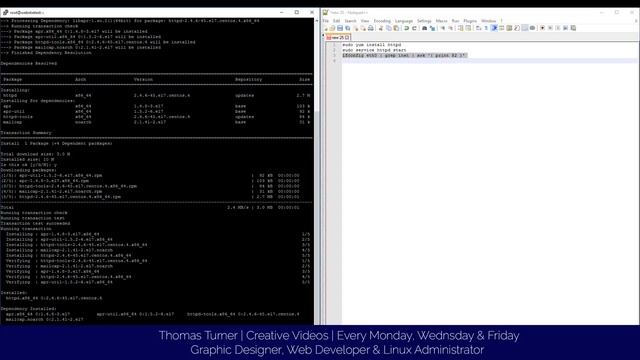
Task: Close the 'new 25' tab via its X
Action: pyautogui.click(x=347, y=38)
